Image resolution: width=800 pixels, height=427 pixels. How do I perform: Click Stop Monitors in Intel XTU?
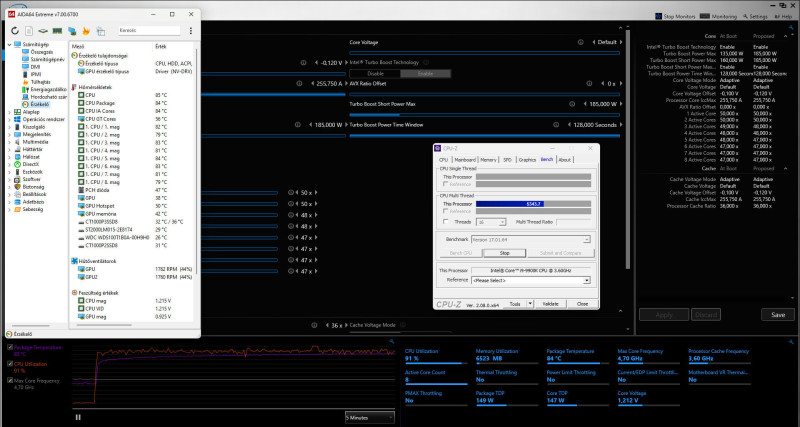pos(675,16)
